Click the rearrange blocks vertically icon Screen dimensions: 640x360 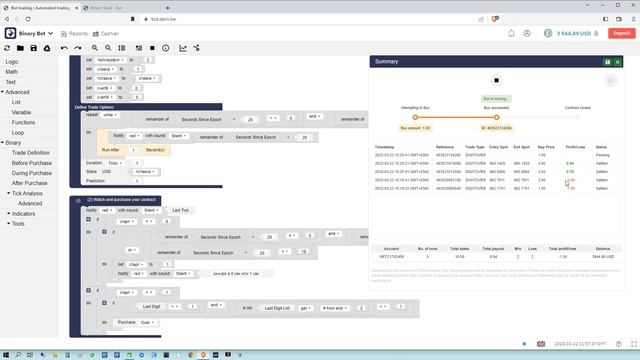tap(122, 48)
